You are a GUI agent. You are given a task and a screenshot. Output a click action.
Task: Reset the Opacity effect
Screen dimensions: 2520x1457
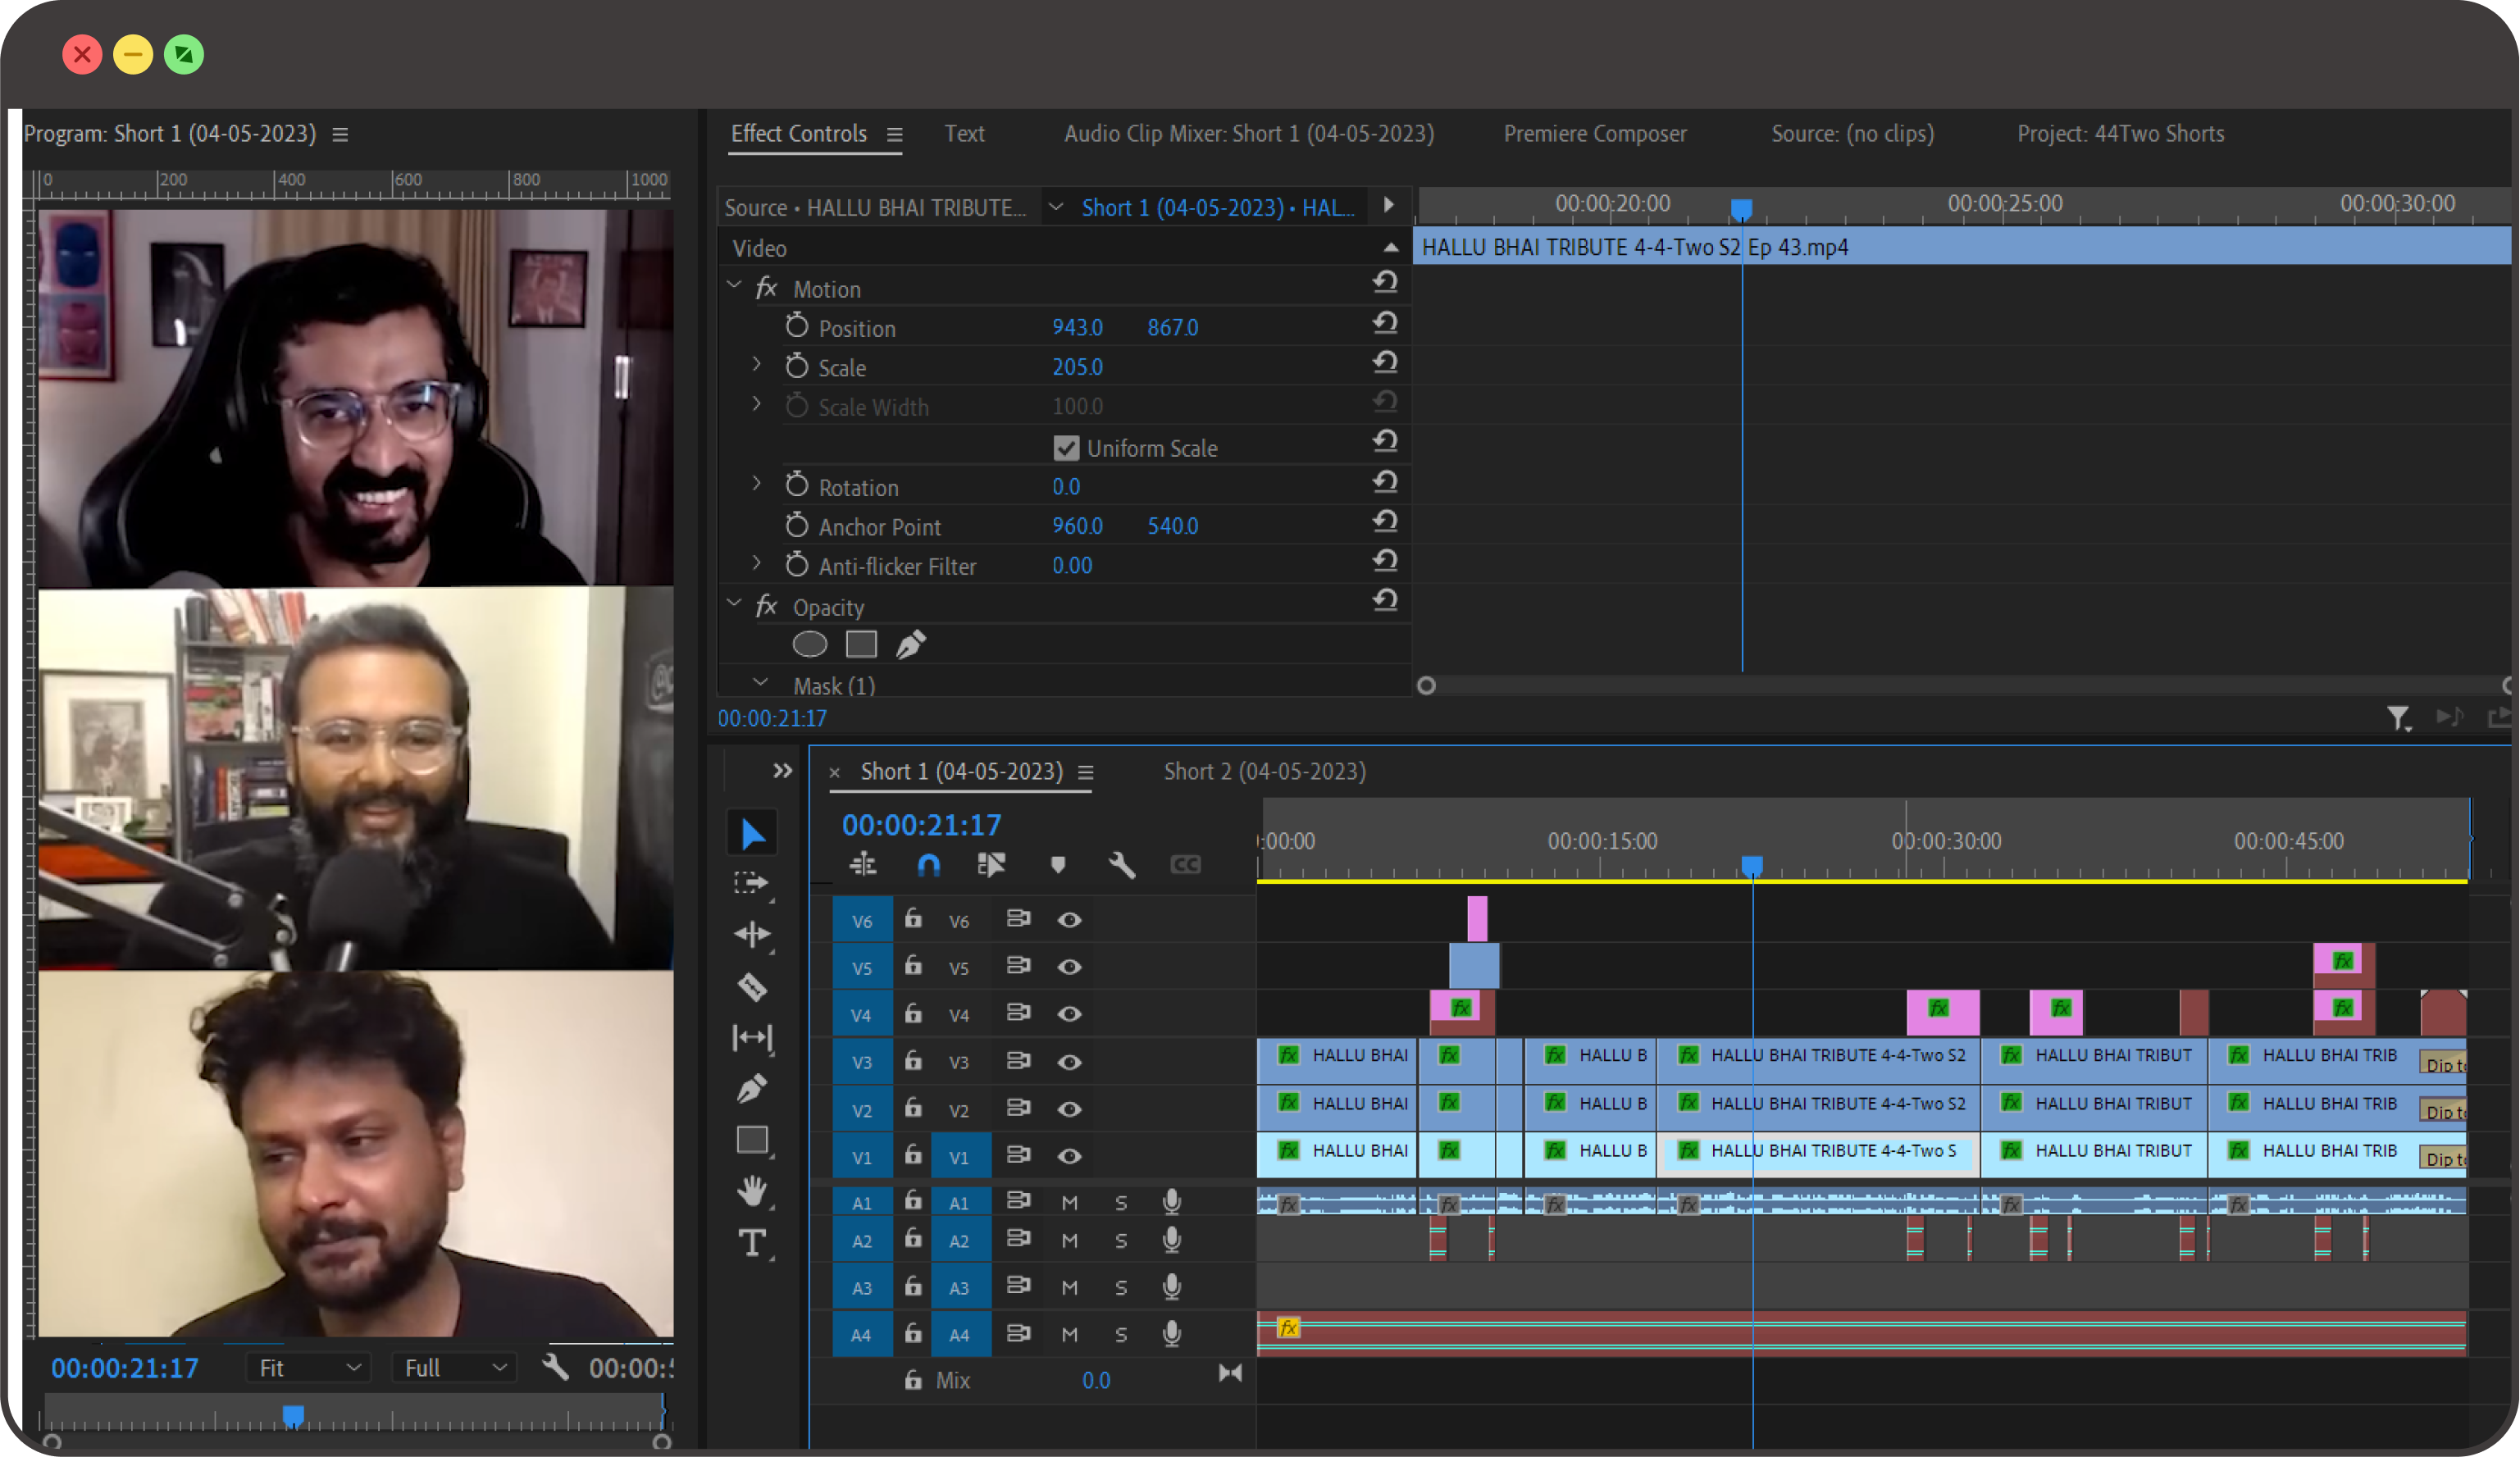[1385, 601]
